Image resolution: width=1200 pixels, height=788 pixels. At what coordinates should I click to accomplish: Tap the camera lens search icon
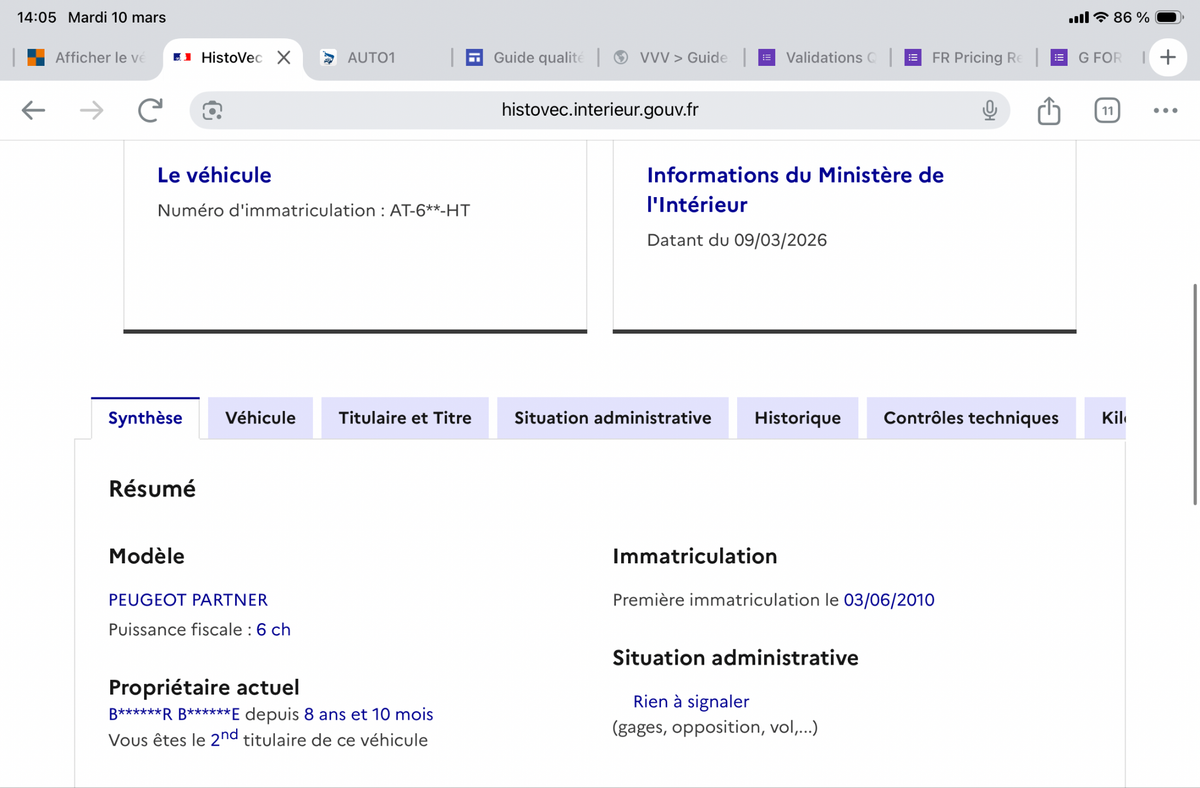(212, 111)
